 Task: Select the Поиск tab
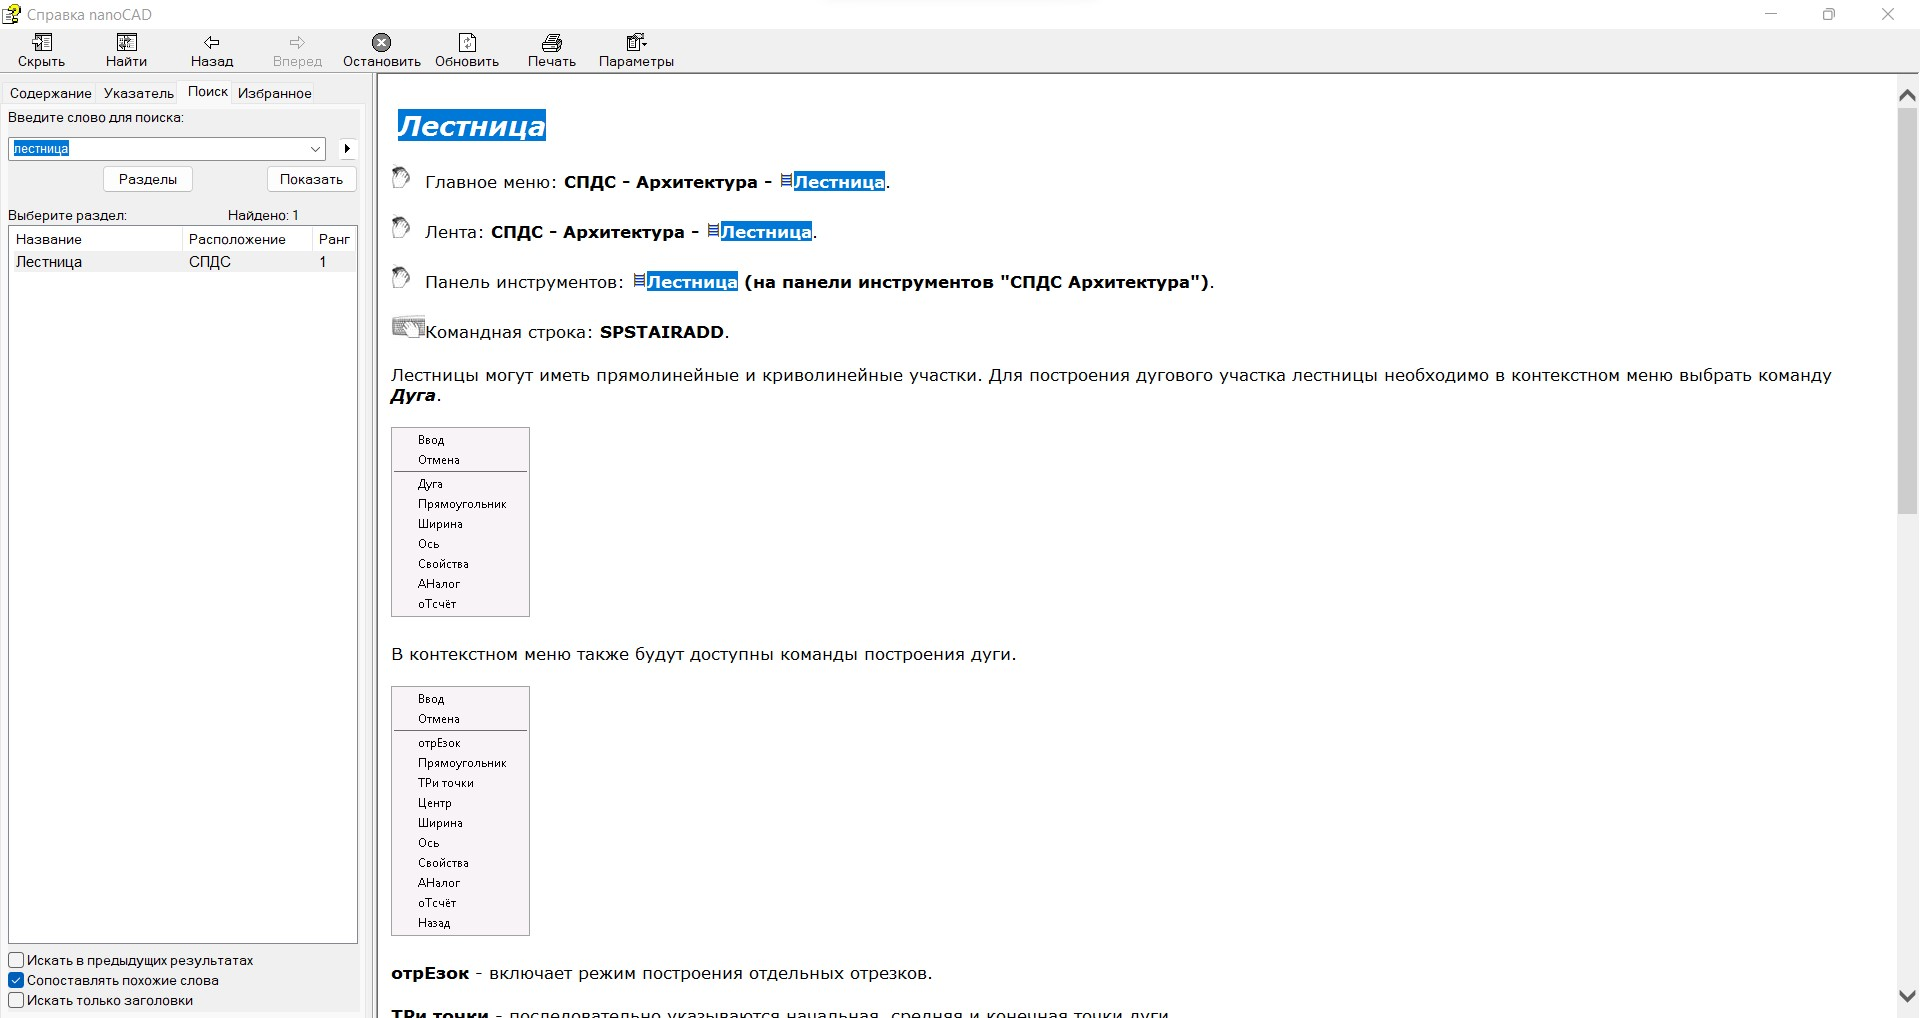[208, 91]
